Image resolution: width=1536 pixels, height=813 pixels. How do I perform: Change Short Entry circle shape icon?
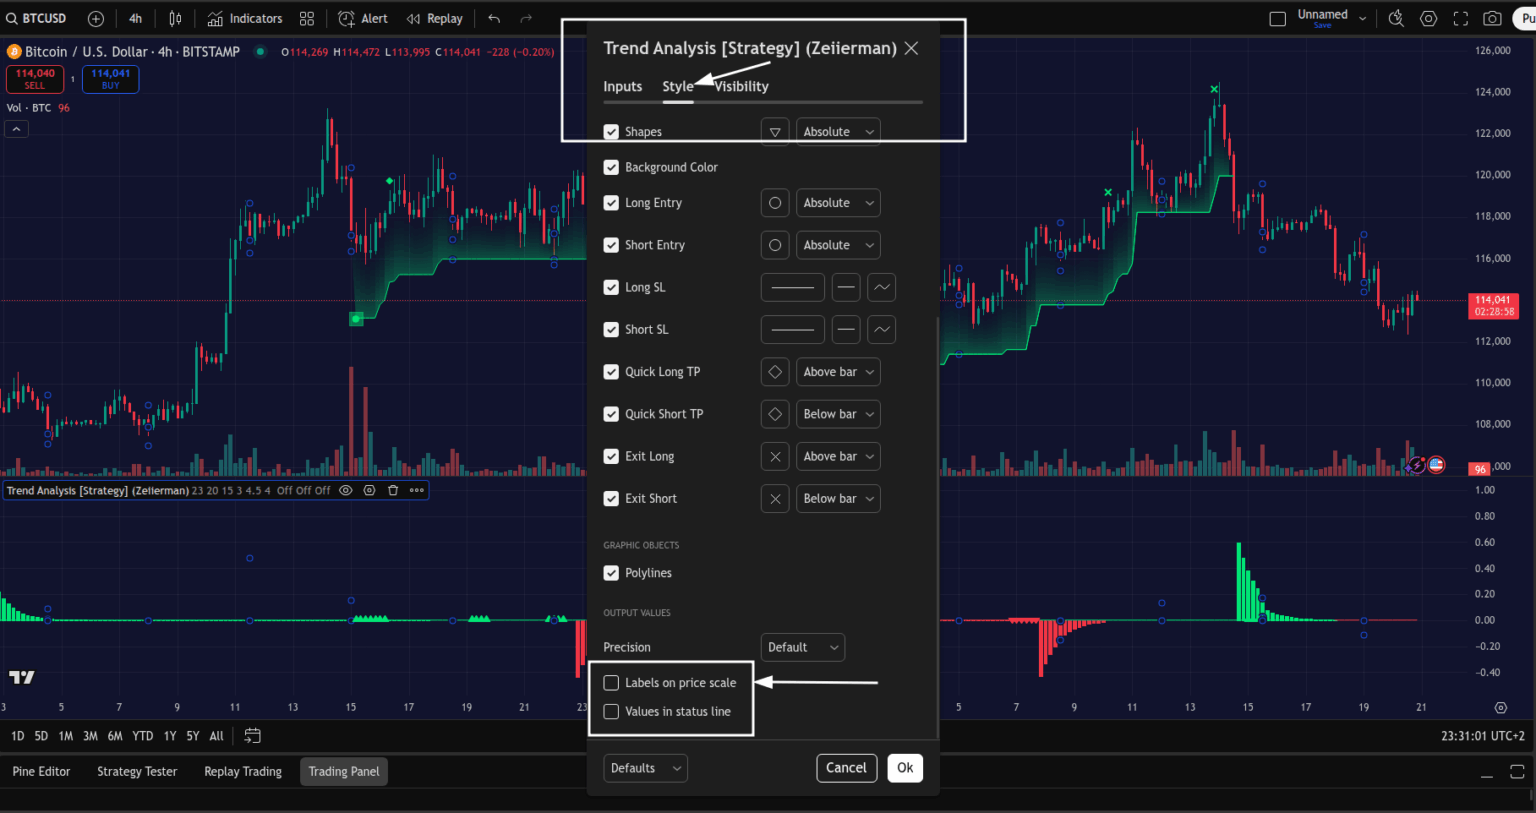coord(775,245)
